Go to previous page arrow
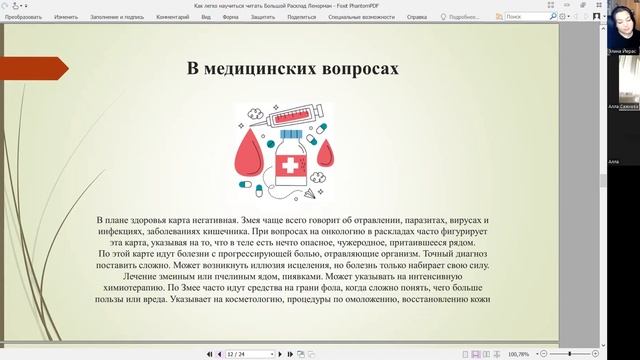Viewport: 640px width, 360px height. (220, 354)
